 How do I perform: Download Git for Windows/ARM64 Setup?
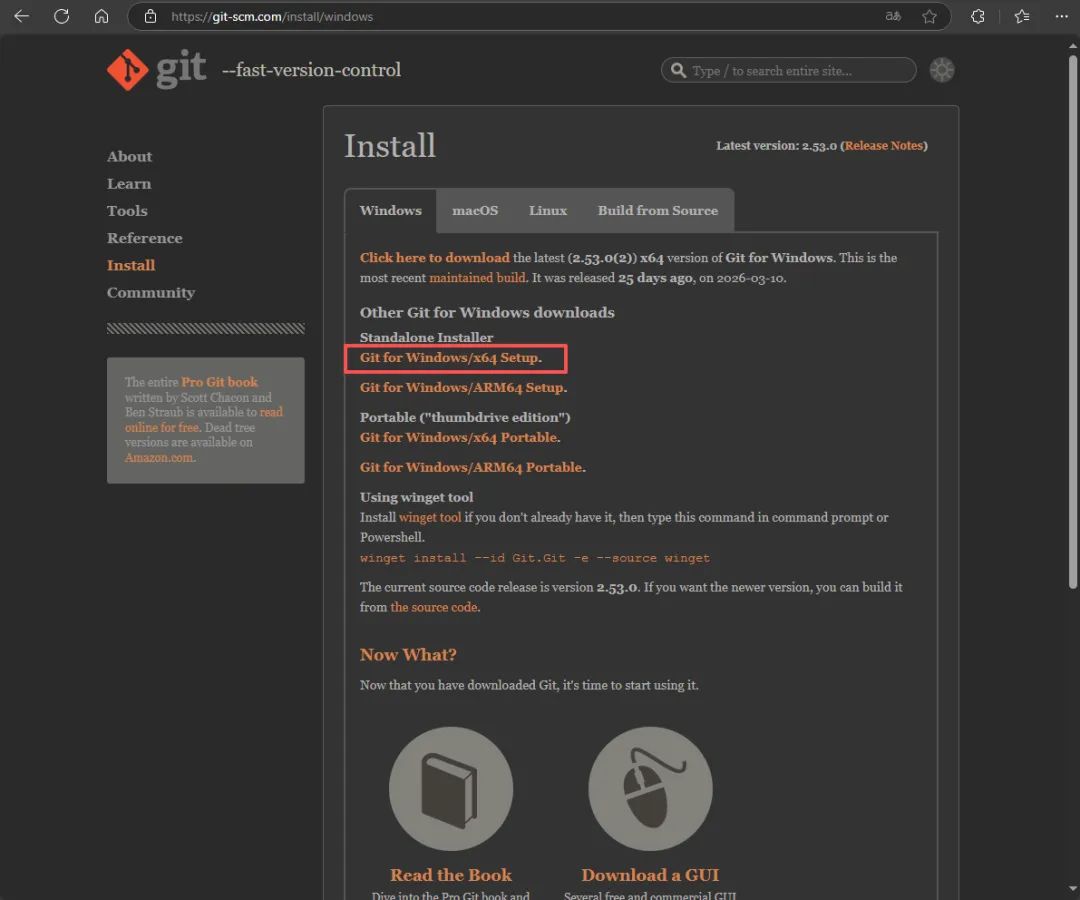[464, 388]
